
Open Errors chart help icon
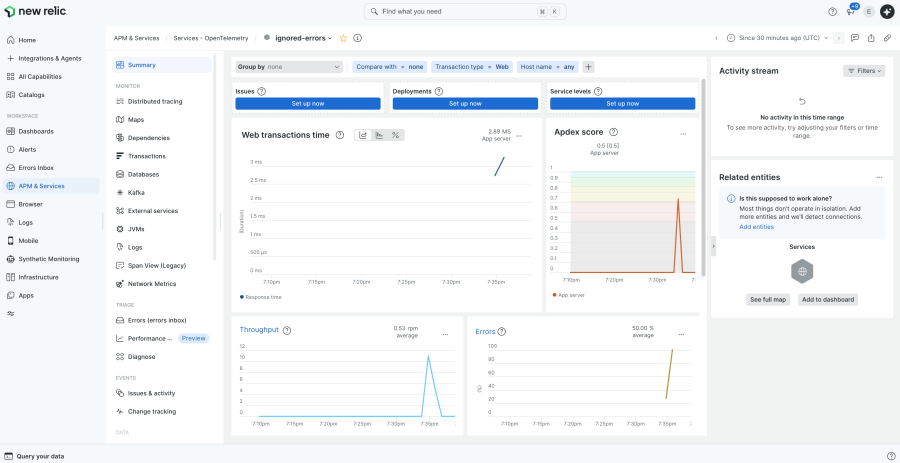[x=502, y=332]
